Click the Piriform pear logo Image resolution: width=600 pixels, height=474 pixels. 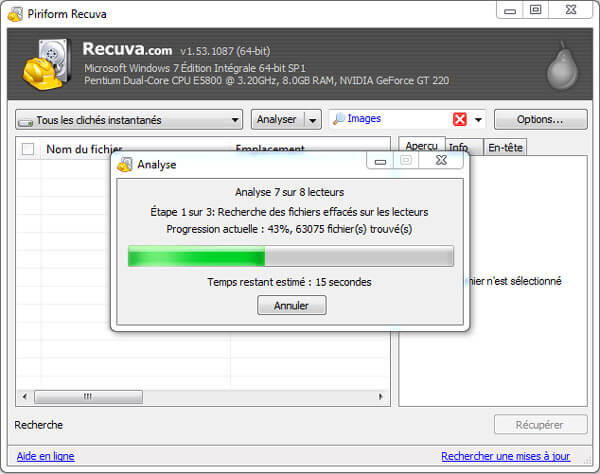(562, 65)
